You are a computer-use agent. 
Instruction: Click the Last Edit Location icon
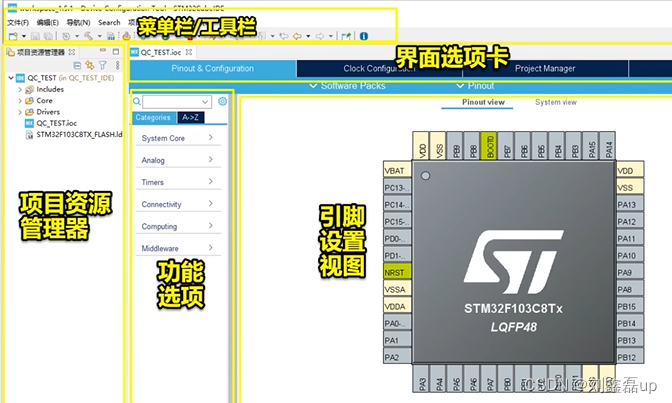[284, 36]
